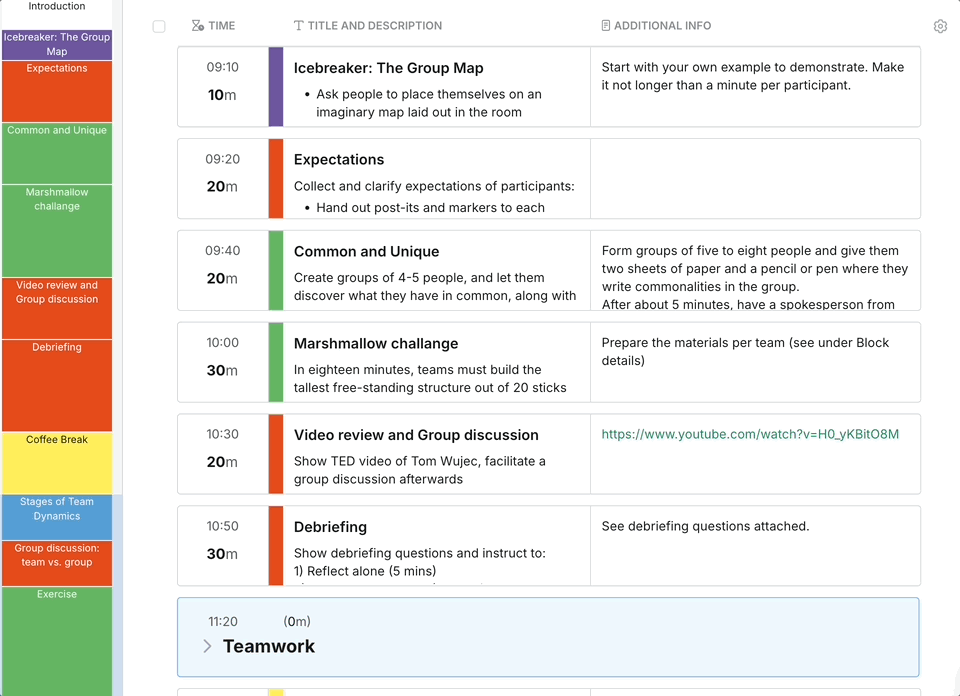960x696 pixels.
Task: Click the Teamwork section title
Action: (268, 646)
